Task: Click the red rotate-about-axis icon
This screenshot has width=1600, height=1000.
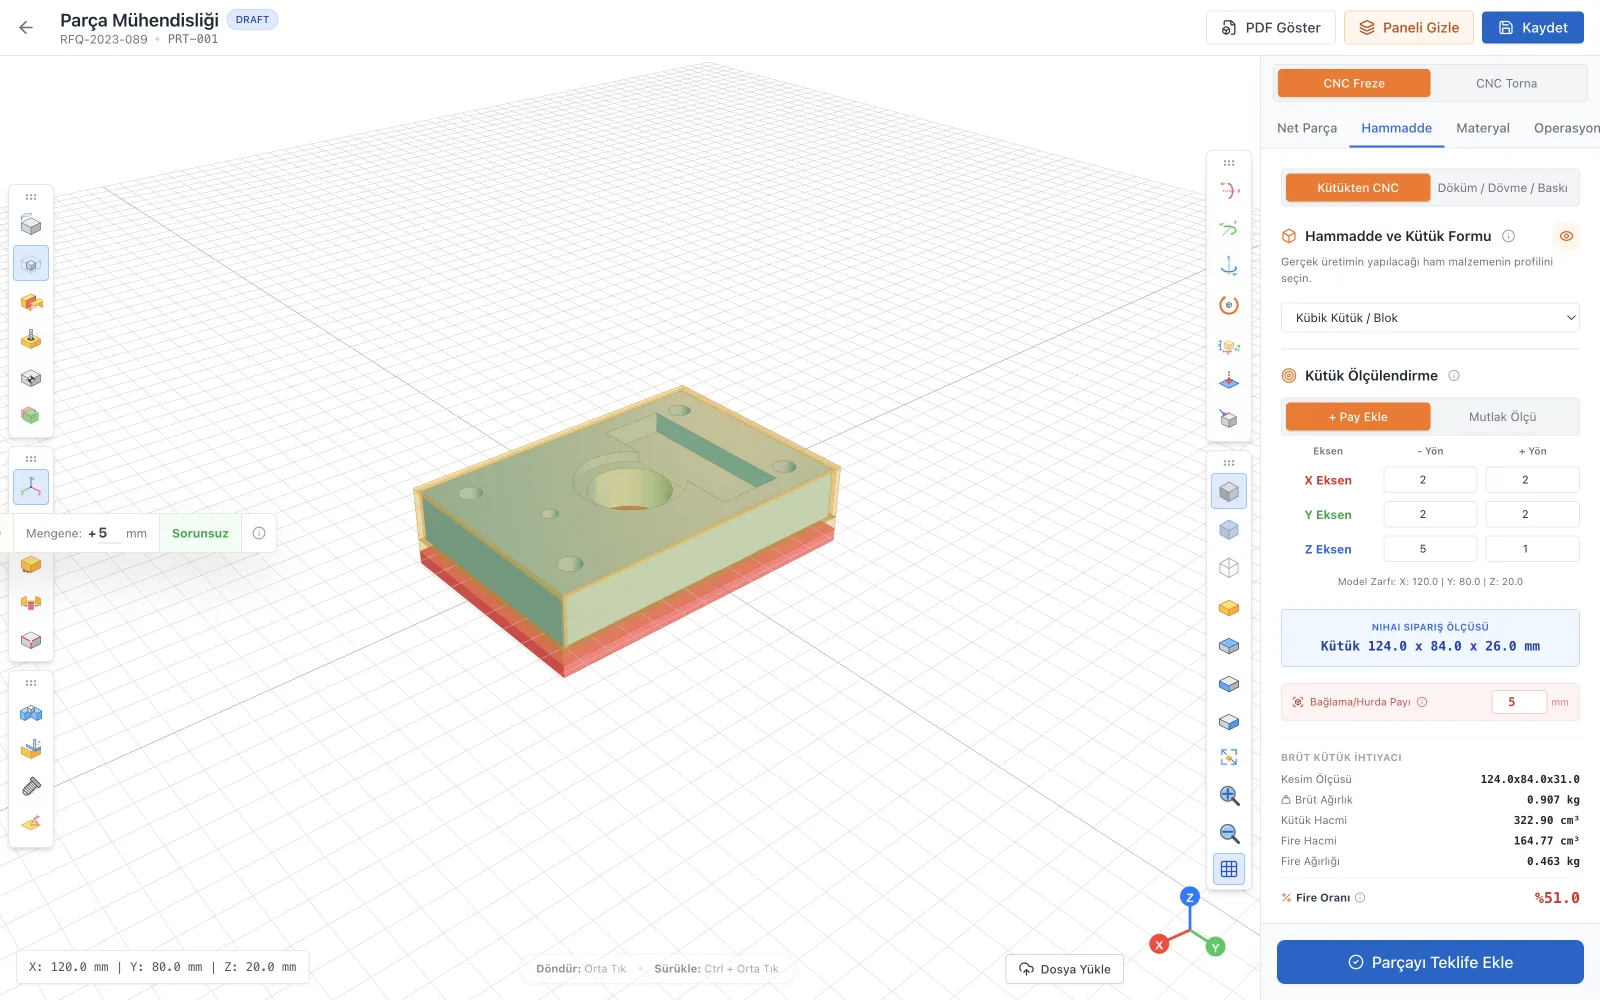Action: tap(1229, 191)
